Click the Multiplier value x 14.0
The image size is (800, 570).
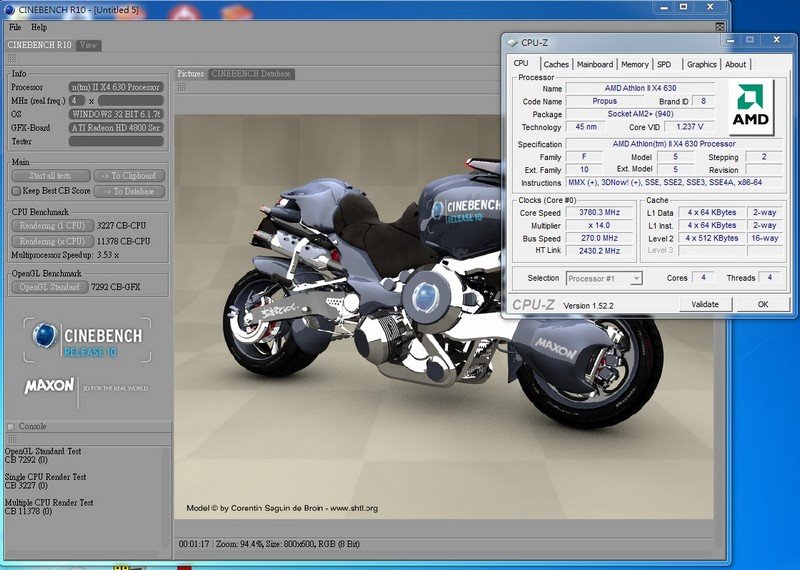599,225
